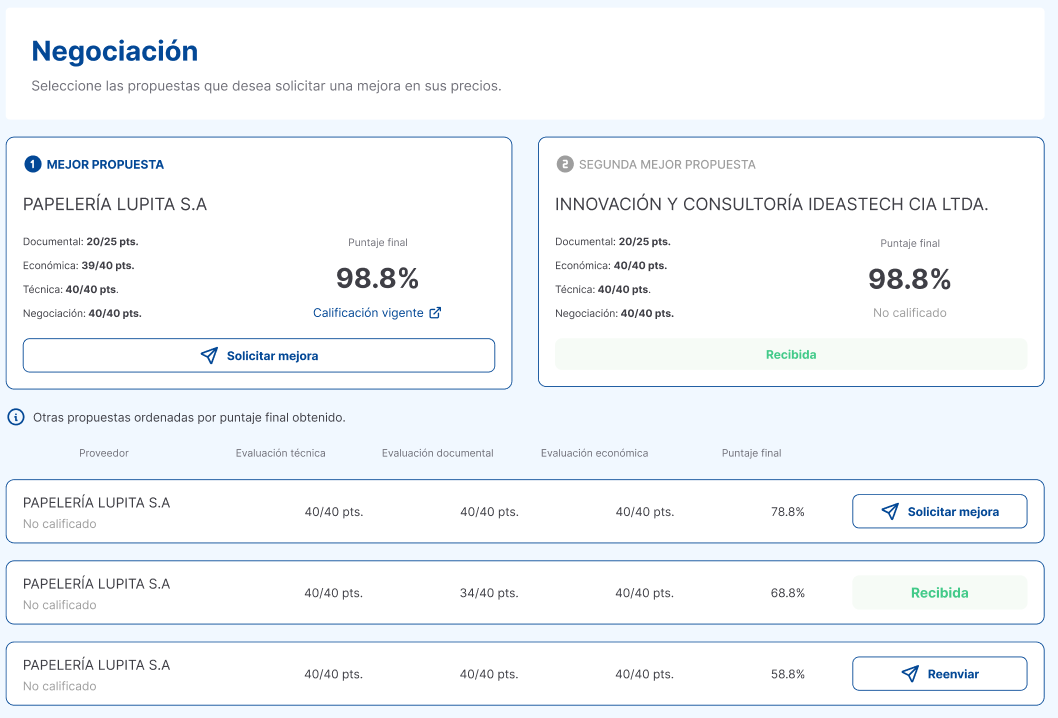Click the number 2 badge of Segunda Mejor Propuesta
The image size is (1058, 718).
[x=565, y=164]
